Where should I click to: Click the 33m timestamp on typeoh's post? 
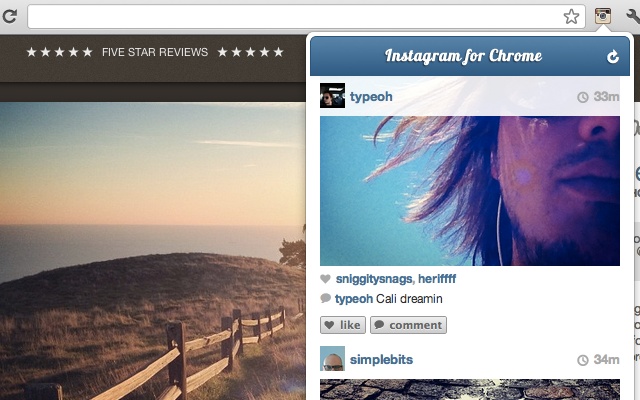pos(606,97)
